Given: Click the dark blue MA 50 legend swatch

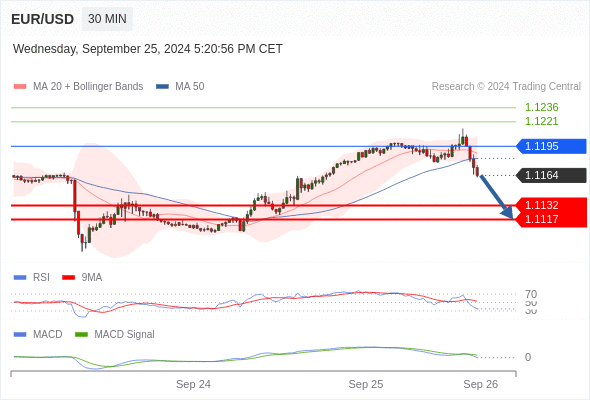Looking at the screenshot, I should click(162, 87).
